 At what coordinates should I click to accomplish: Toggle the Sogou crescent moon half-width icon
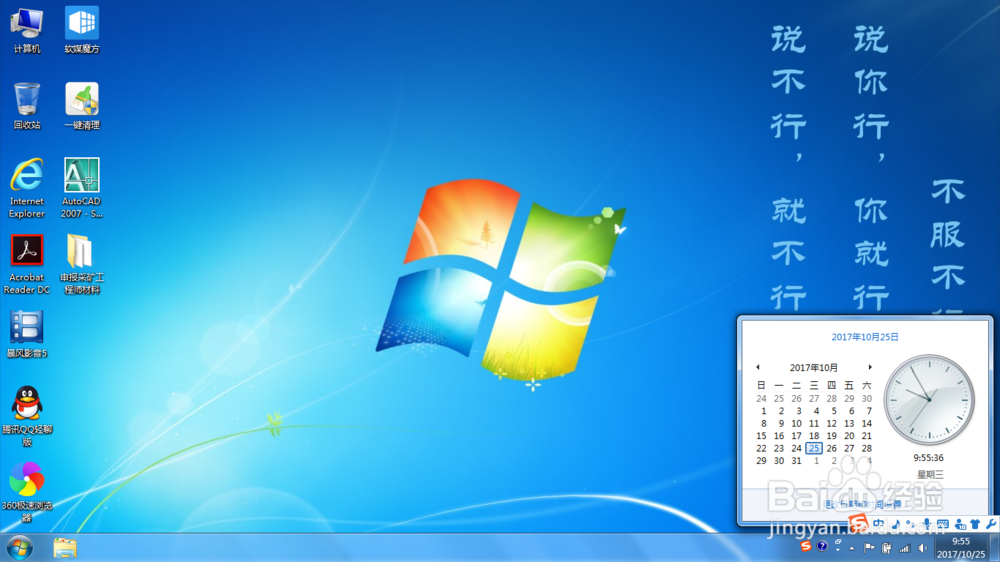coord(896,524)
